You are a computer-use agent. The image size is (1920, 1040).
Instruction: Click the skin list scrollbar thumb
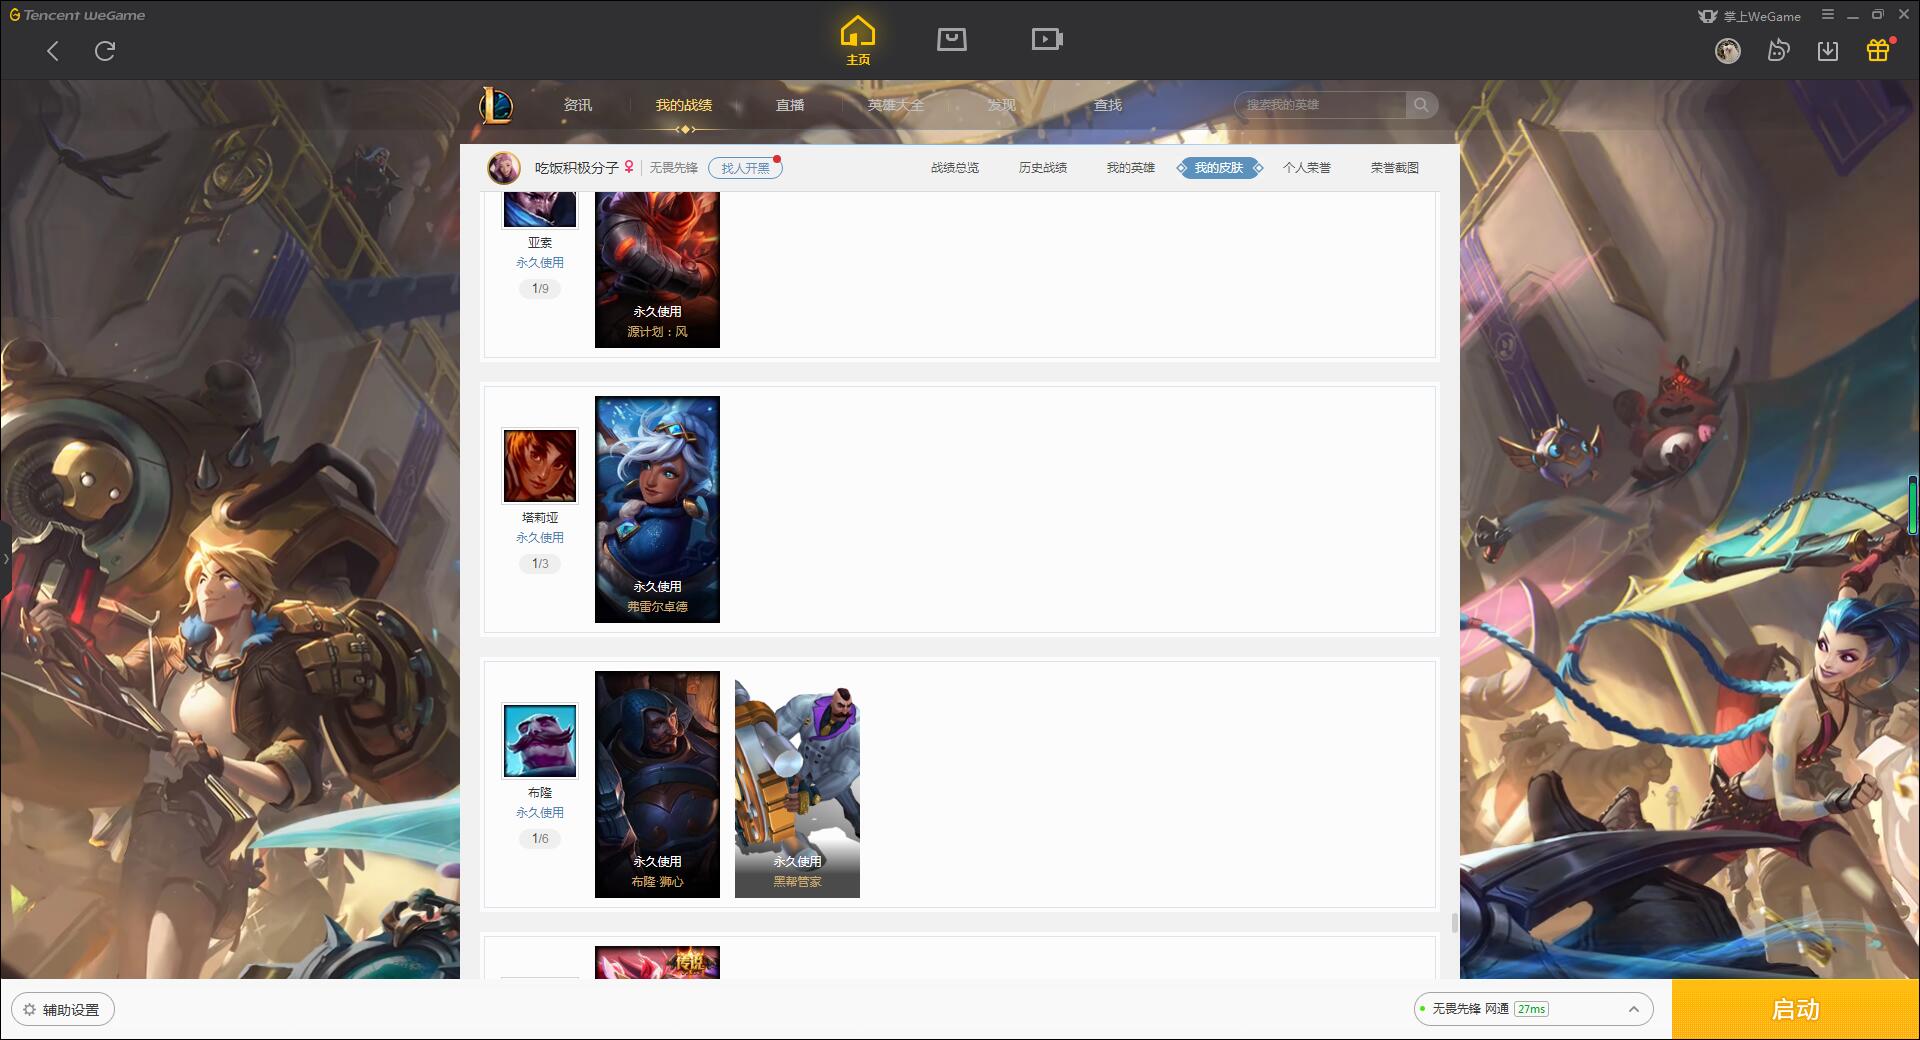click(1454, 923)
